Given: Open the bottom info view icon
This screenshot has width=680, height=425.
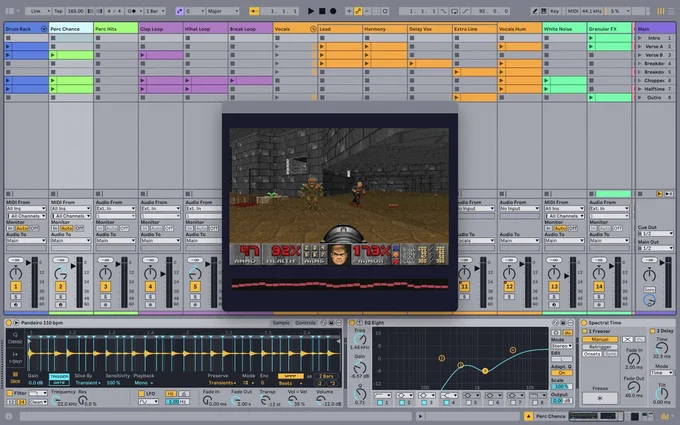Looking at the screenshot, I should click(x=9, y=416).
